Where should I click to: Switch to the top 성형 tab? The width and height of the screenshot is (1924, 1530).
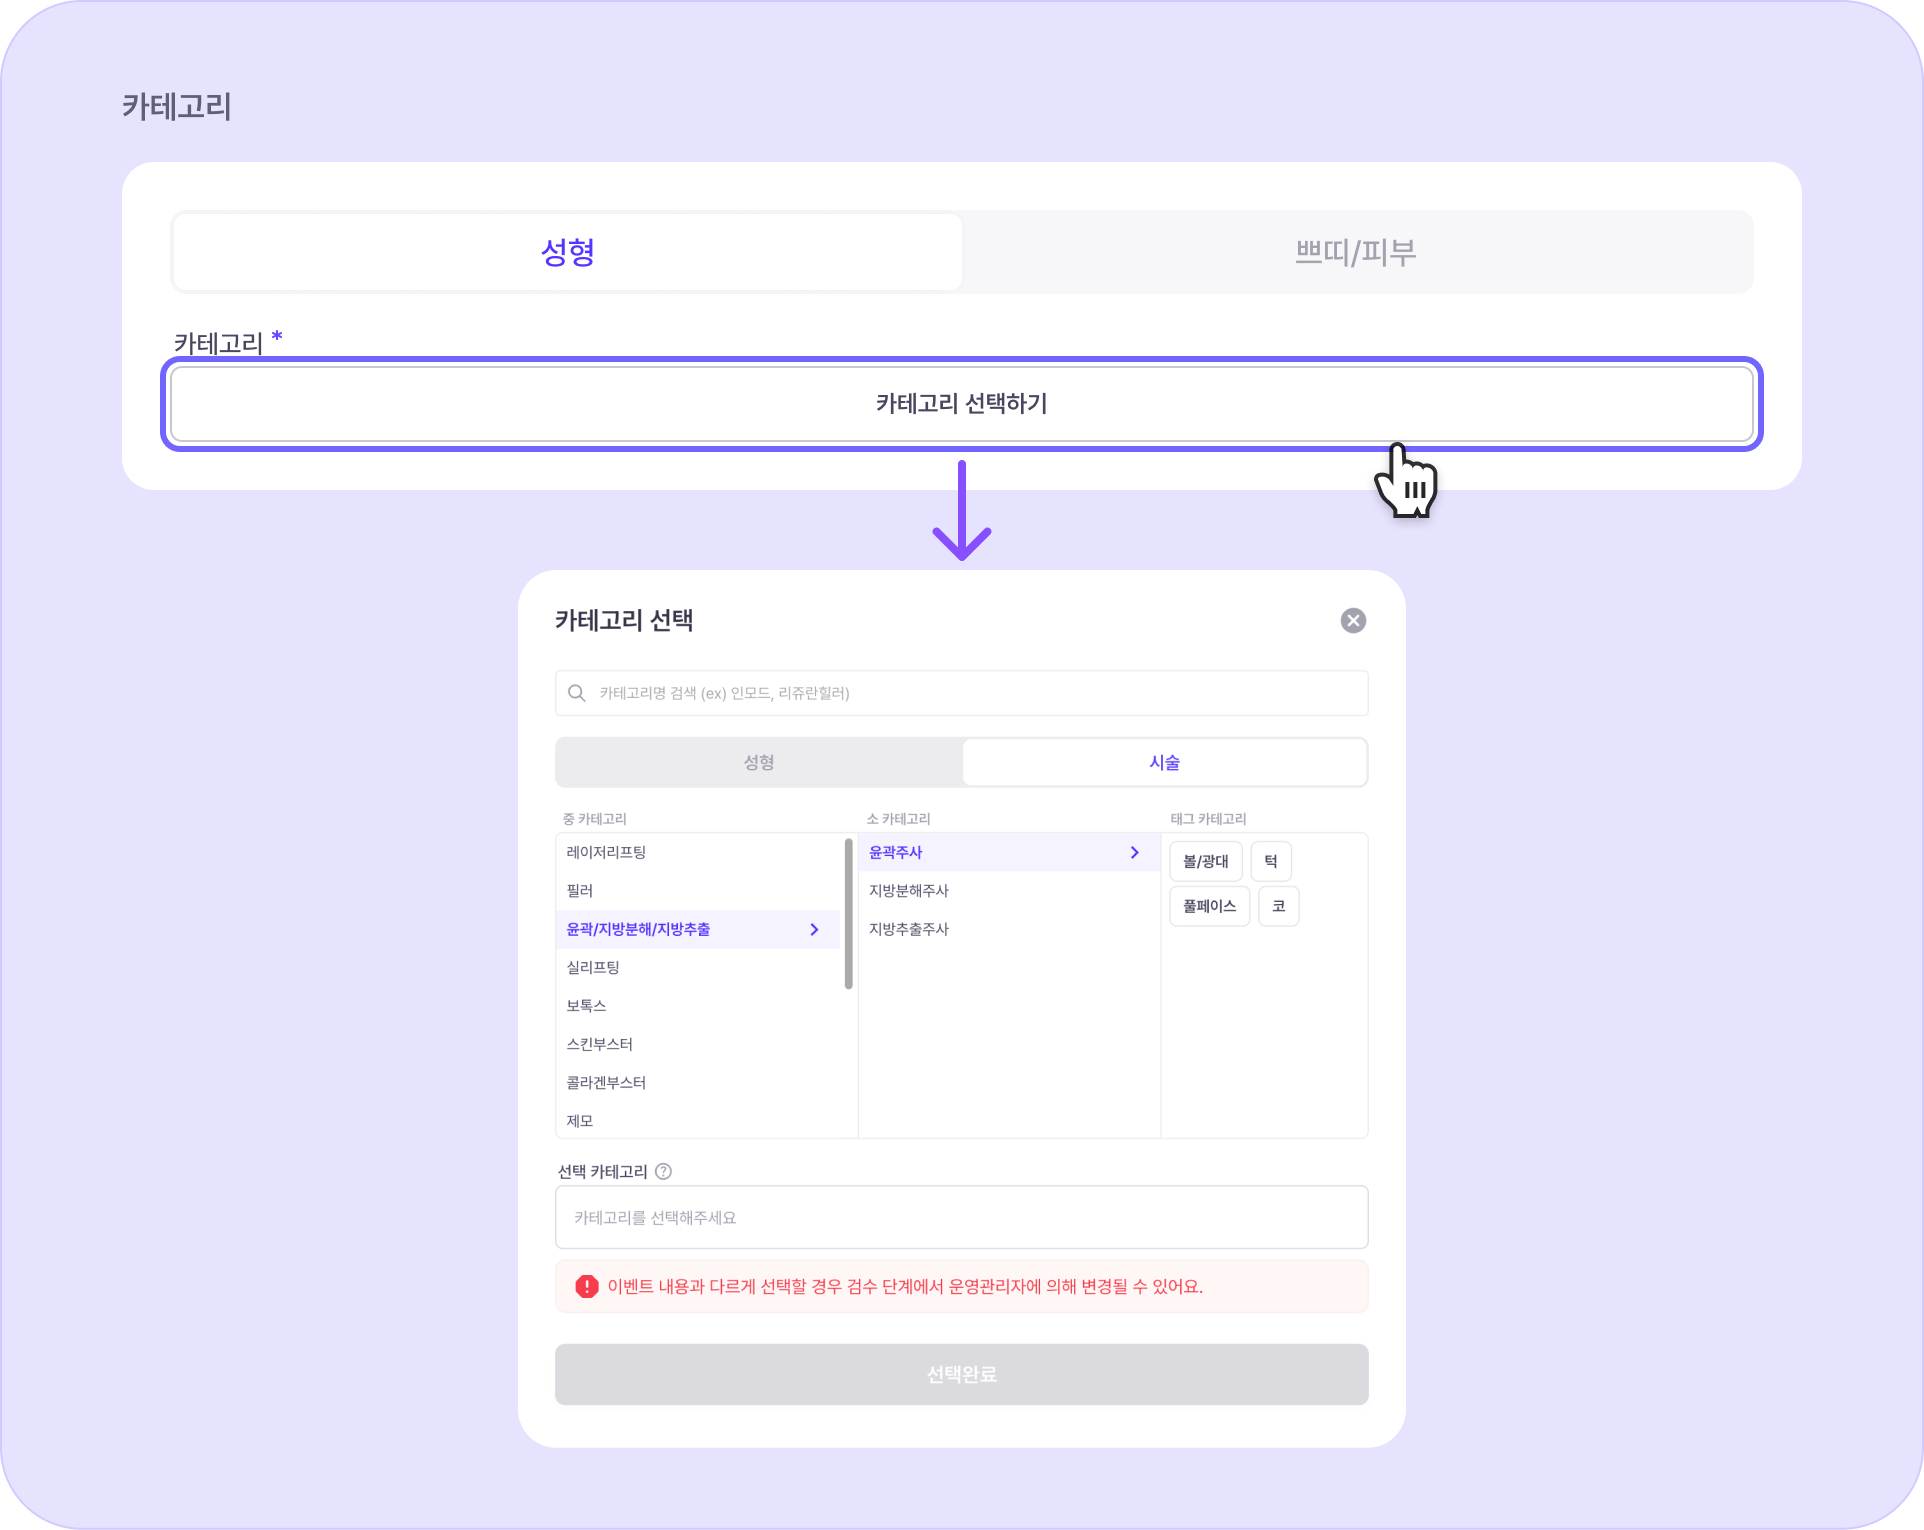(x=567, y=252)
